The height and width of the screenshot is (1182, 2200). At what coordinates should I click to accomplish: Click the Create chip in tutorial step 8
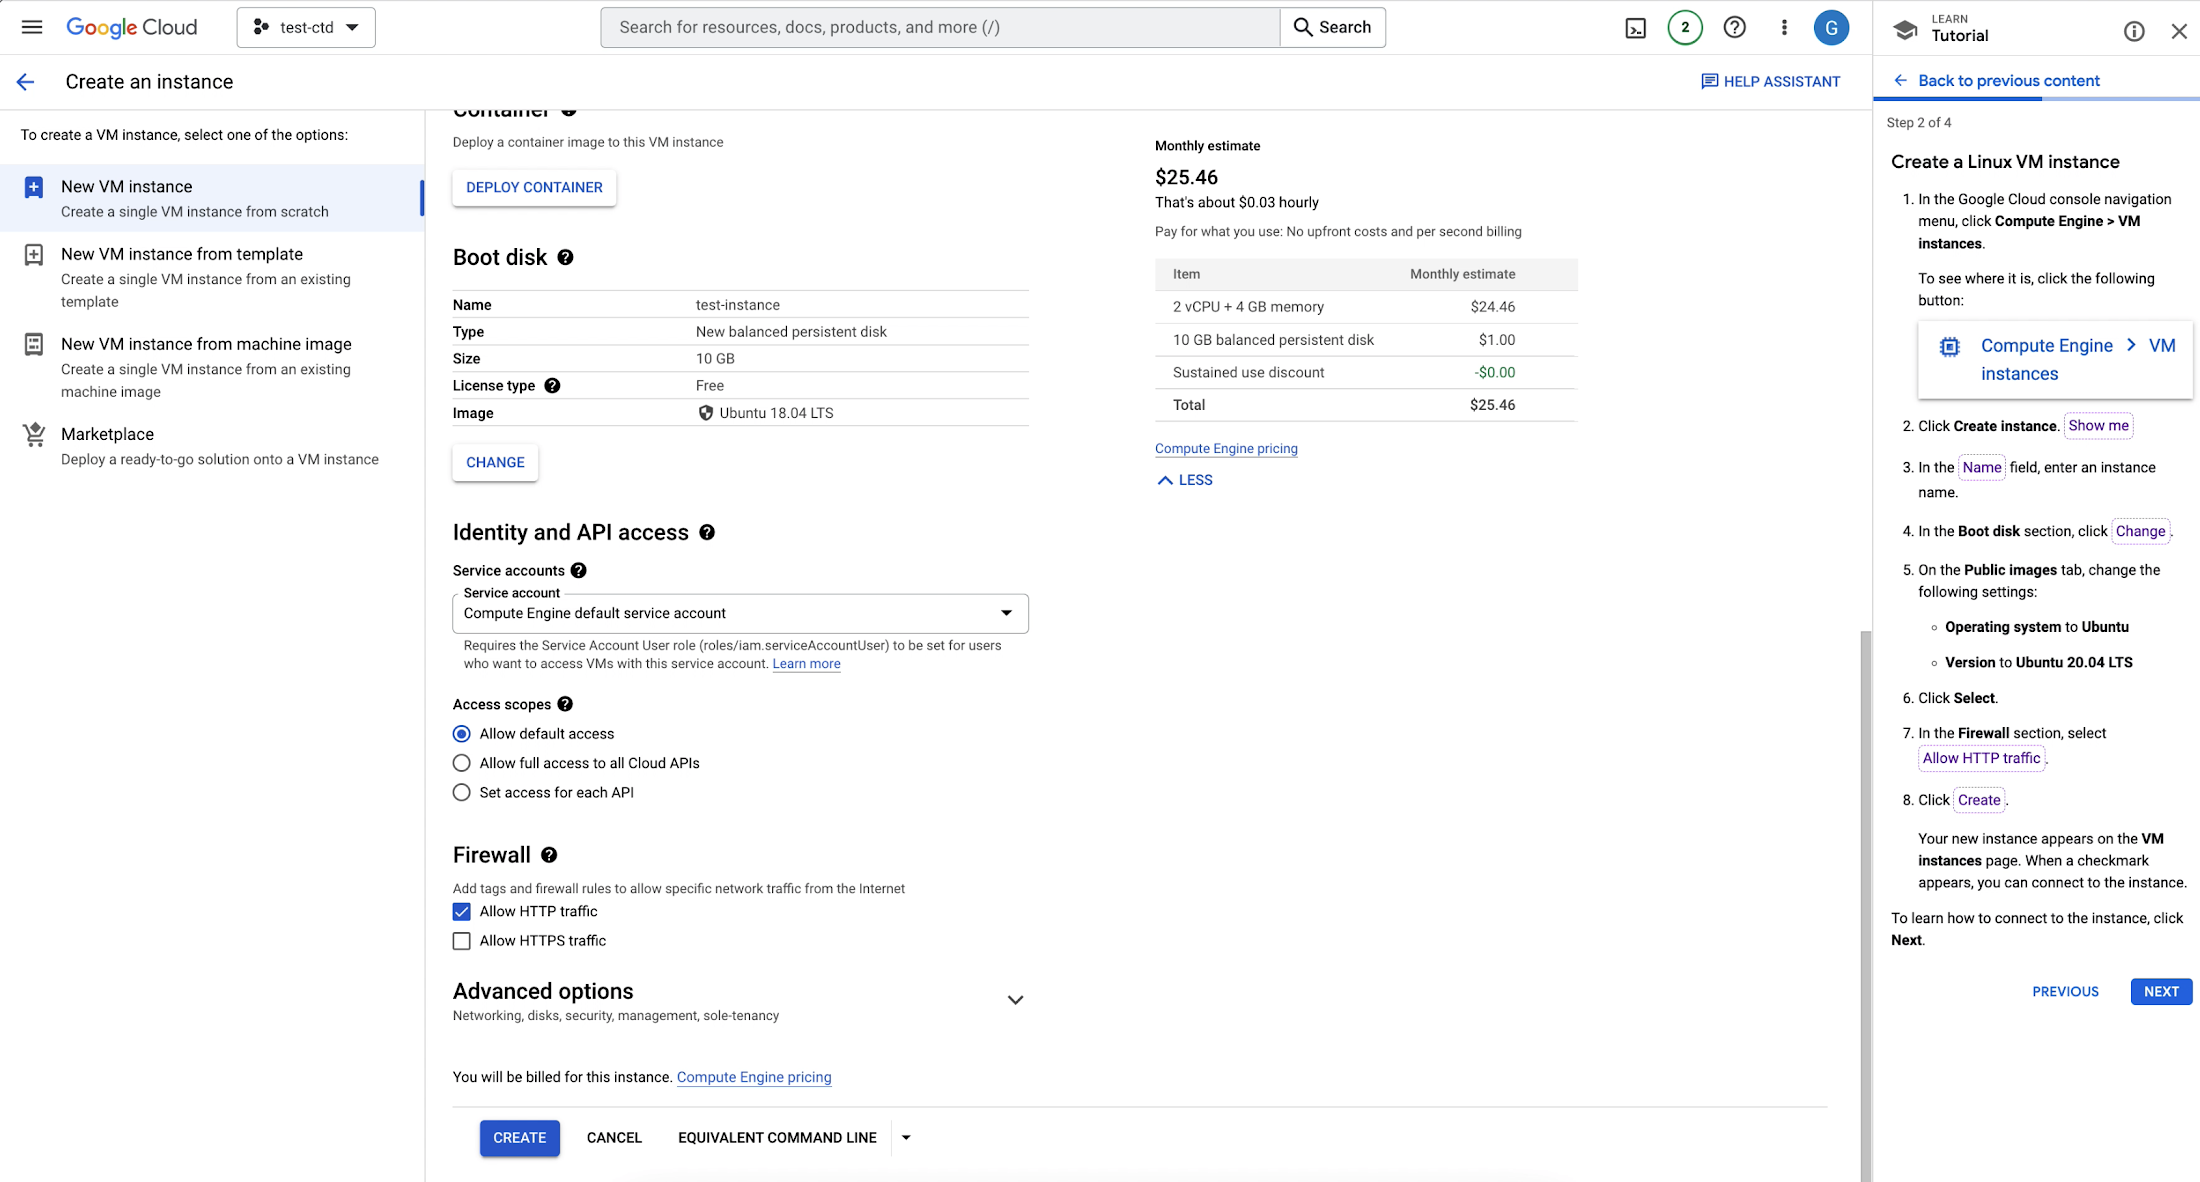1979,800
